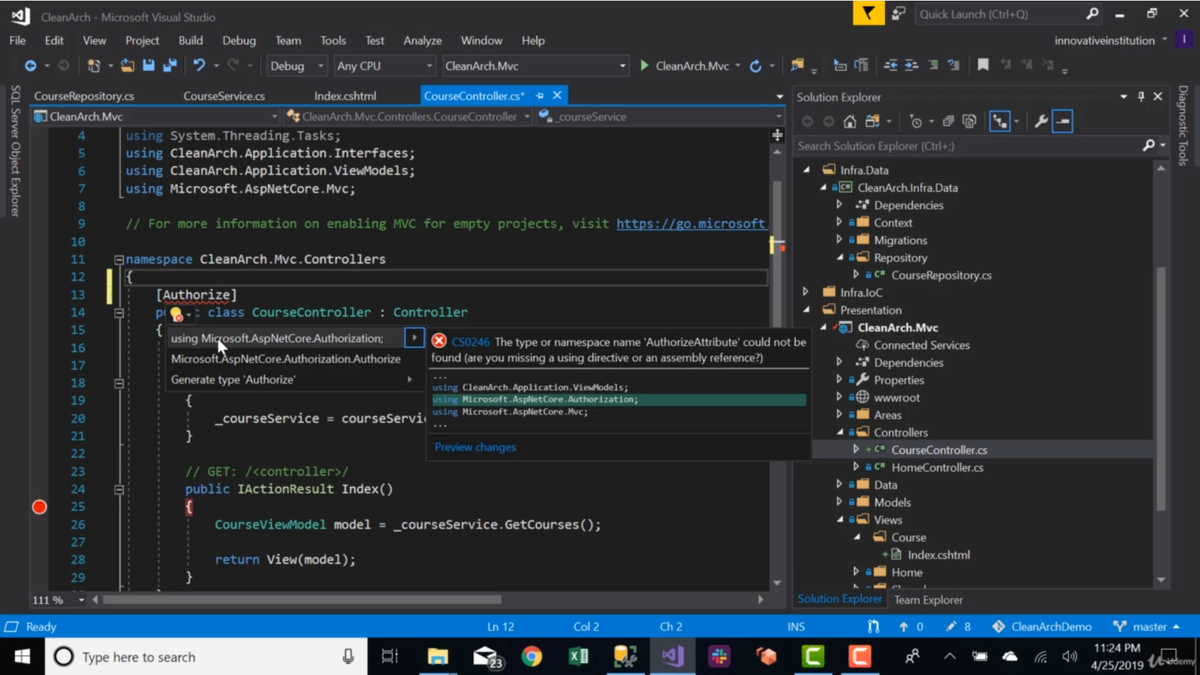Start debugging with the green play button
Viewport: 1200px width, 675px height.
pyautogui.click(x=644, y=66)
